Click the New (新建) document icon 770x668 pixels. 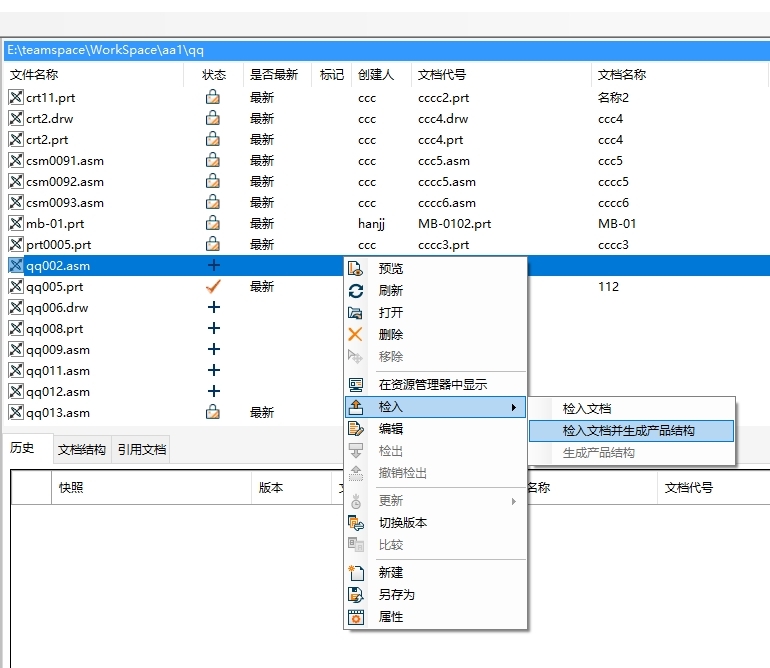(356, 573)
